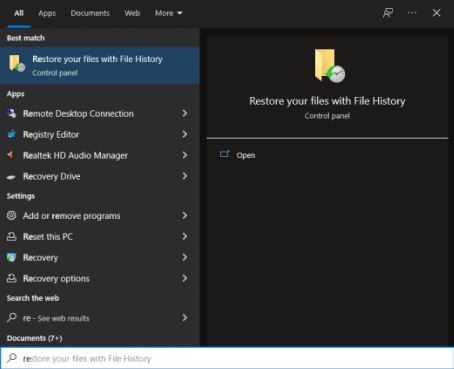
Task: Click the Realtek HD Audio Manager label
Action: tap(75, 156)
